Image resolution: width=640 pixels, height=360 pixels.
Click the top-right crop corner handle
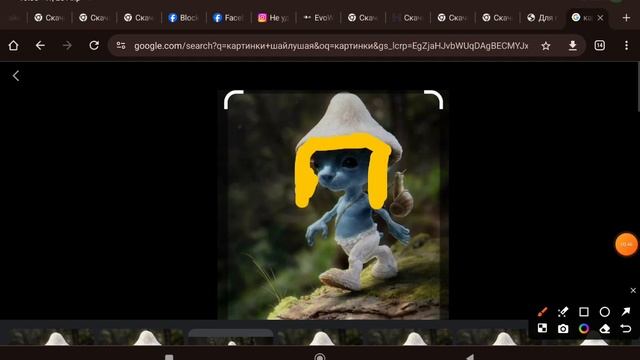(433, 100)
